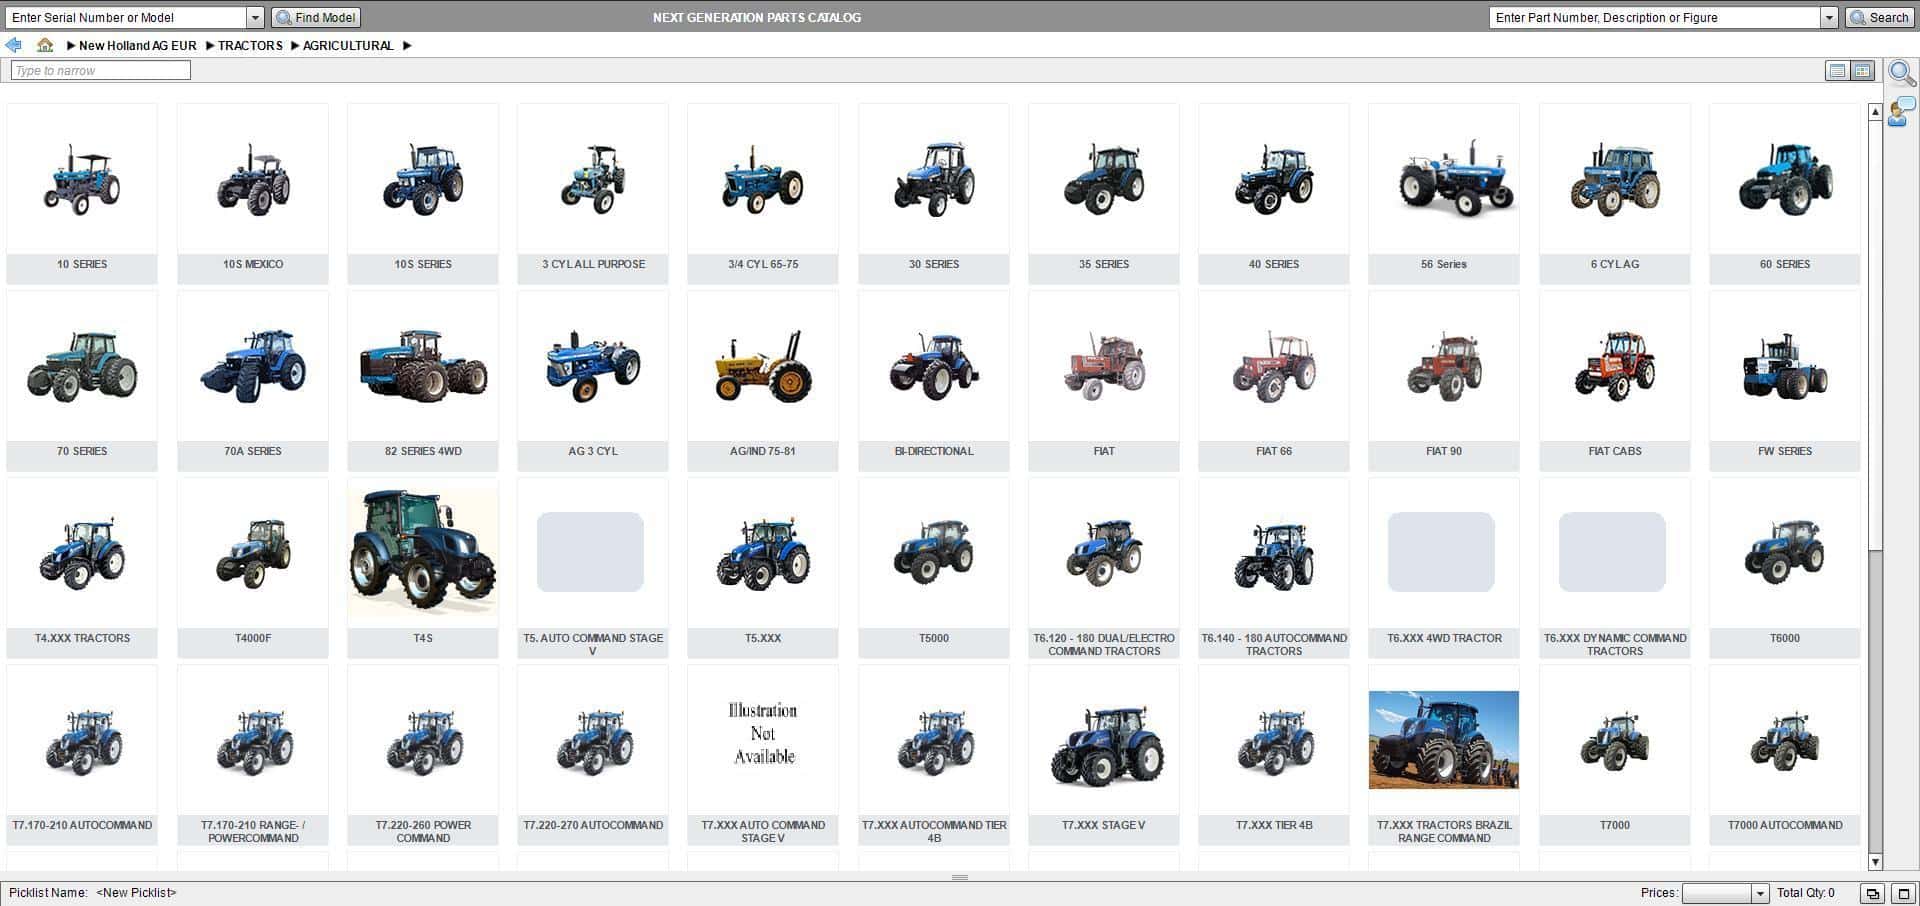Viewport: 1920px width, 906px height.
Task: Open the FIAT 90 tractor thumbnail
Action: coord(1444,381)
